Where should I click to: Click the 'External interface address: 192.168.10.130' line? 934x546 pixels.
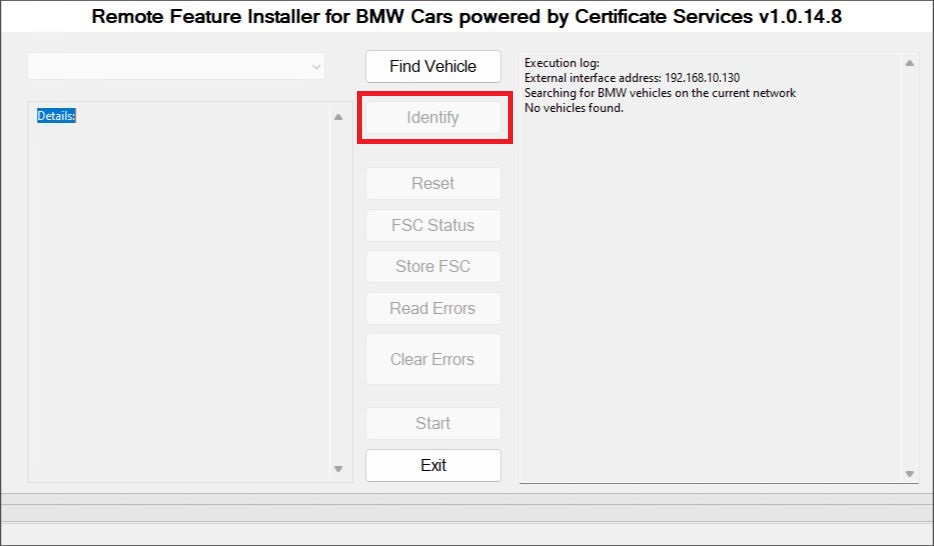(632, 78)
